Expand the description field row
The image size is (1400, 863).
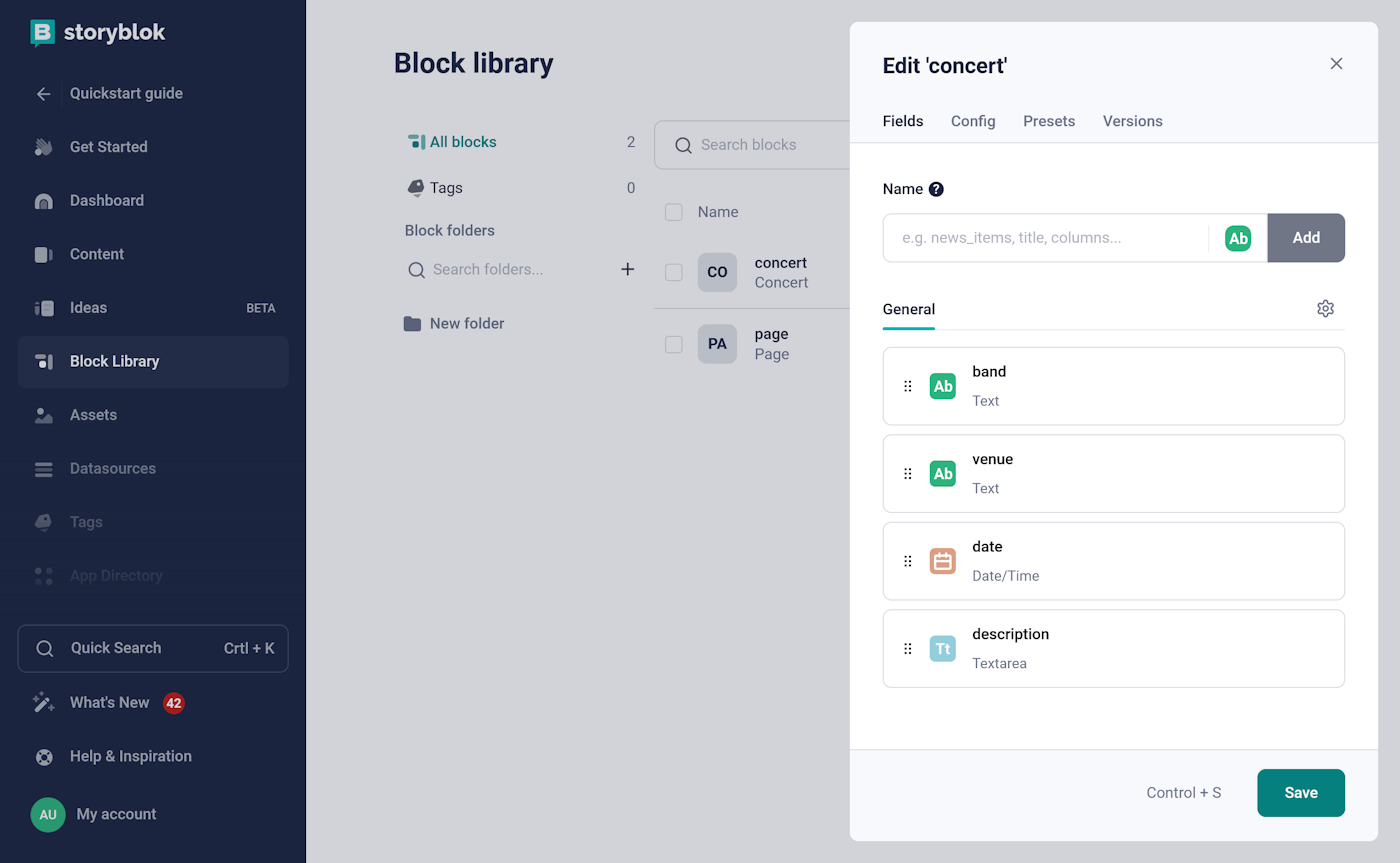(x=1113, y=648)
